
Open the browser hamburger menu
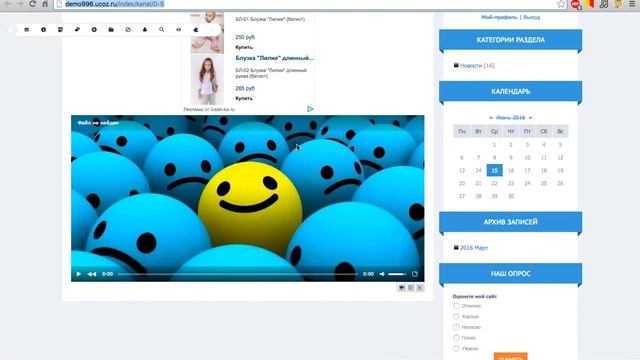point(632,4)
